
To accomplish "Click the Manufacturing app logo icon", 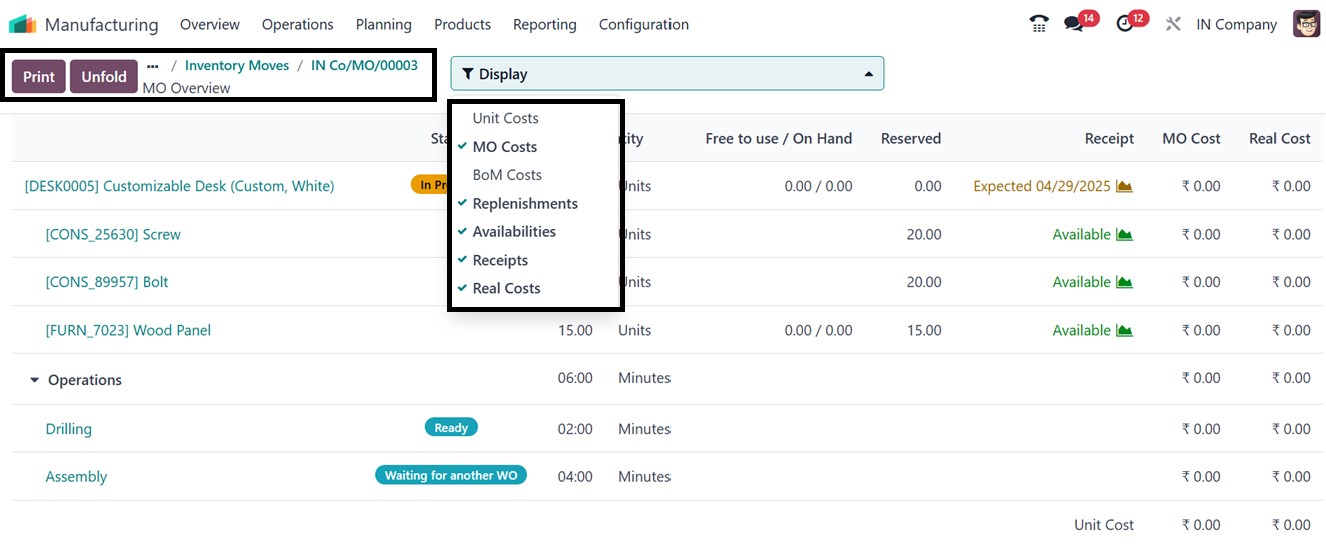I will 22,24.
